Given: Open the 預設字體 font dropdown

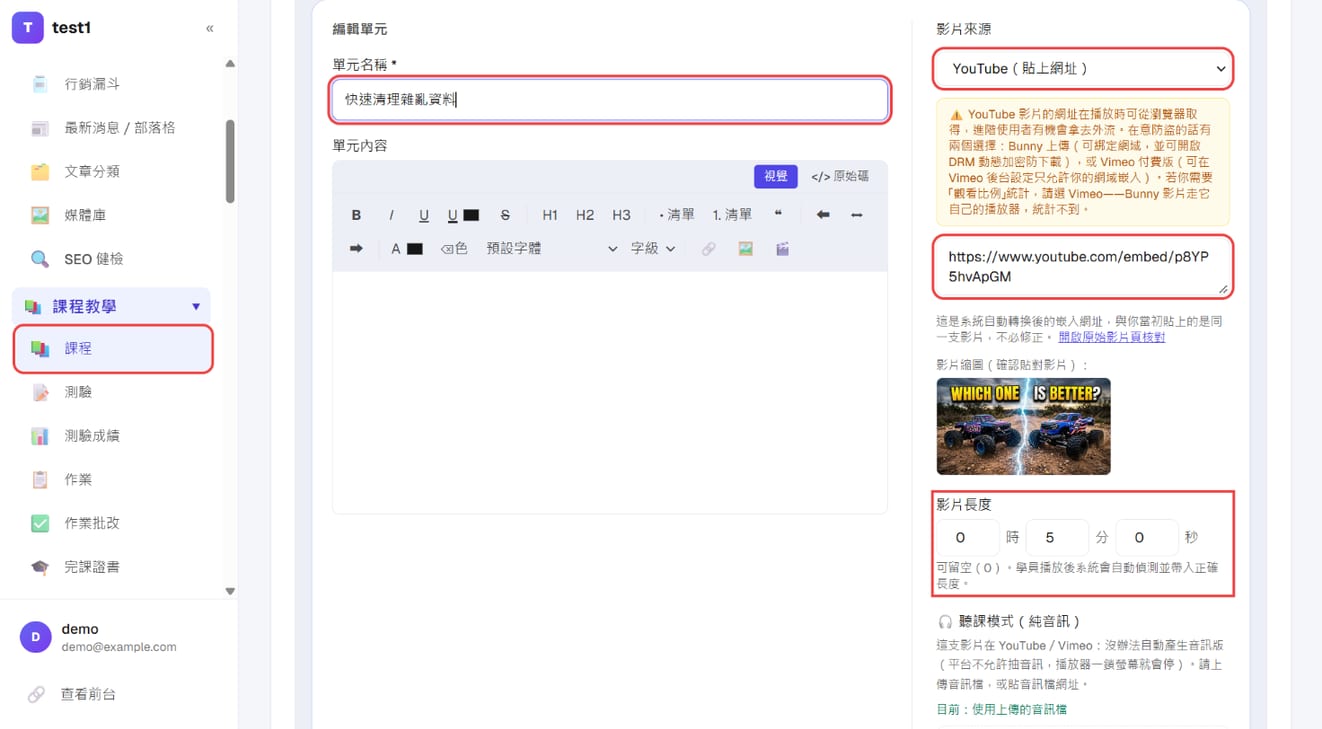Looking at the screenshot, I should [x=552, y=248].
